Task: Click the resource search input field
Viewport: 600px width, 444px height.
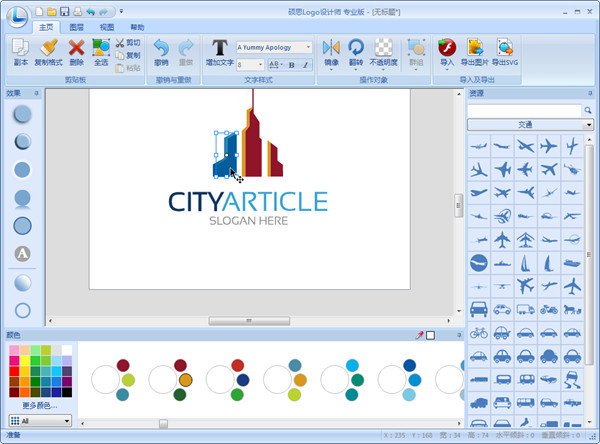Action: (524, 111)
